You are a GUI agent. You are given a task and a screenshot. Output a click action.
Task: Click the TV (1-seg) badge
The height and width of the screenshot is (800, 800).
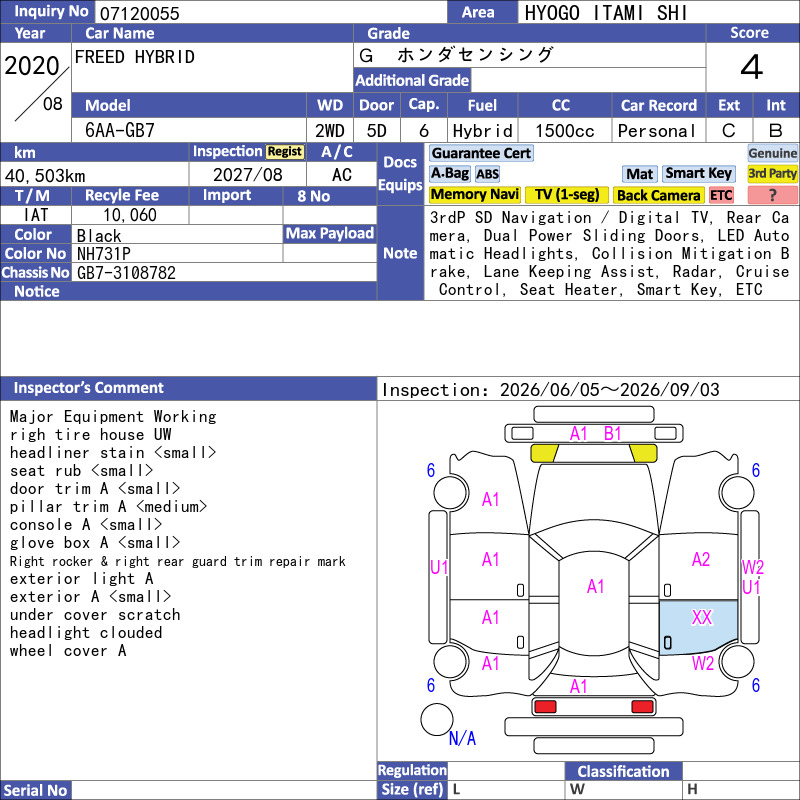(566, 194)
